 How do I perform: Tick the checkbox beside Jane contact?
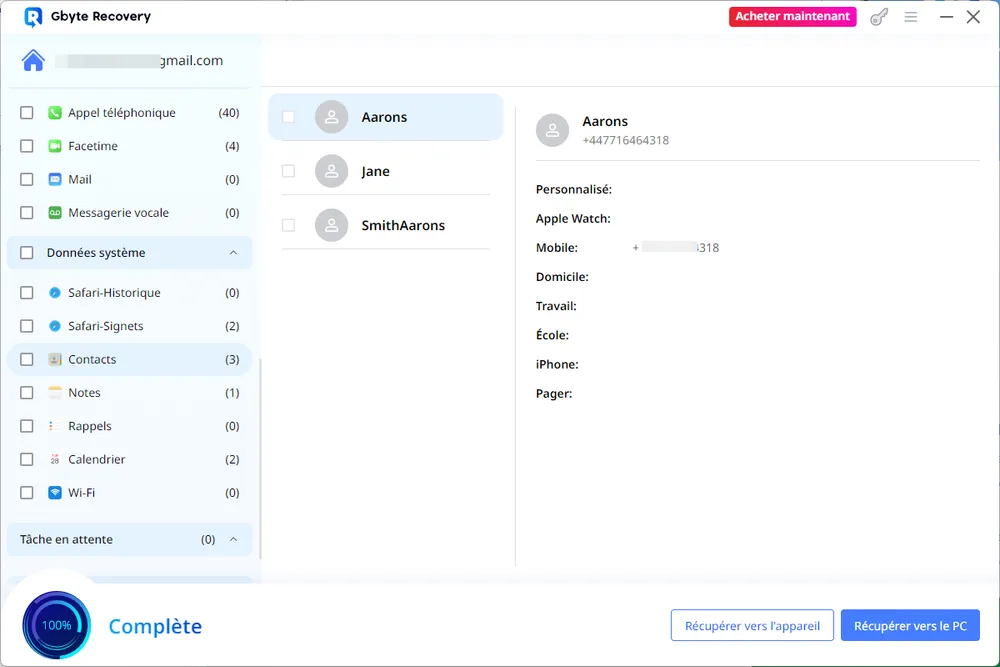(288, 171)
